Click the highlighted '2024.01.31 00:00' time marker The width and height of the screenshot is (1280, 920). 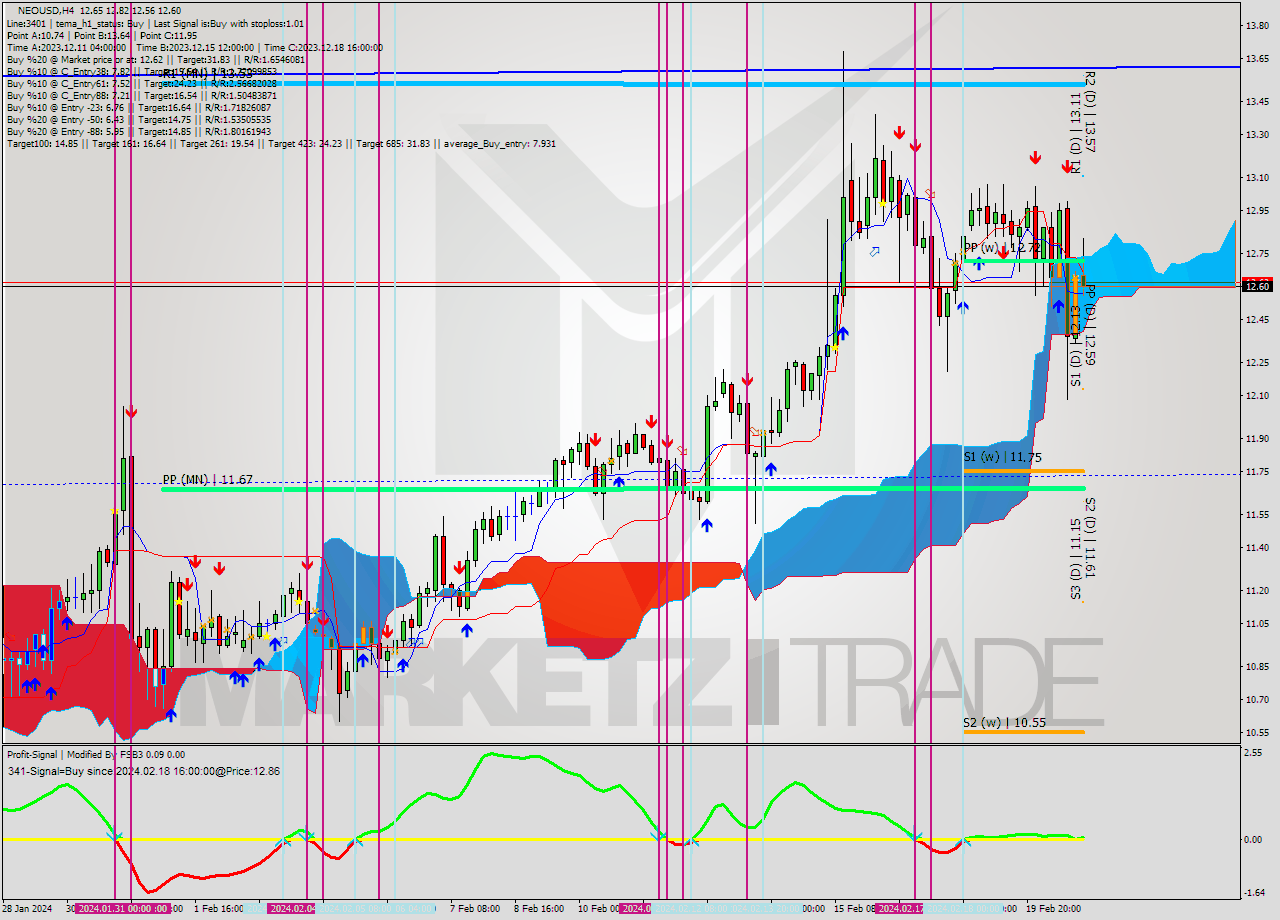click(x=123, y=909)
